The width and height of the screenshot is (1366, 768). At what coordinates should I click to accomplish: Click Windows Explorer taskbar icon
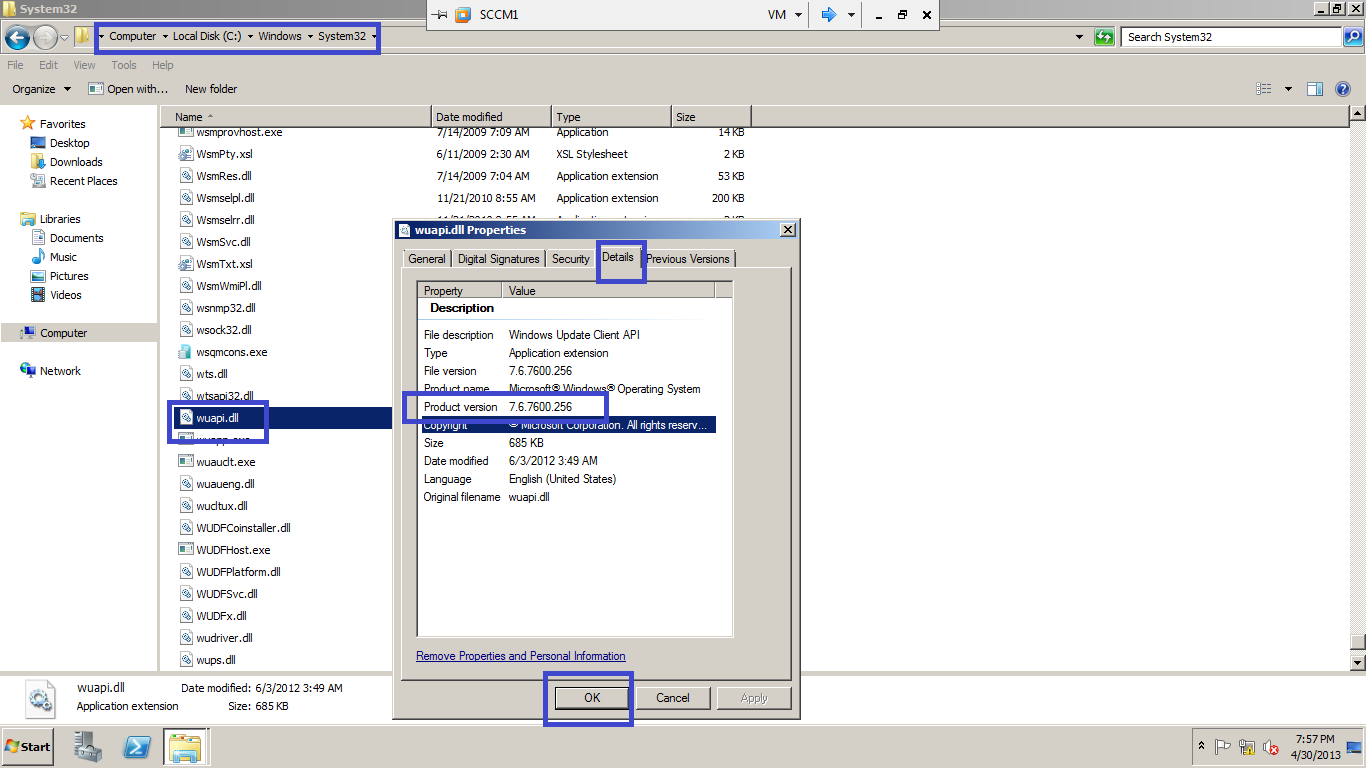click(x=186, y=746)
